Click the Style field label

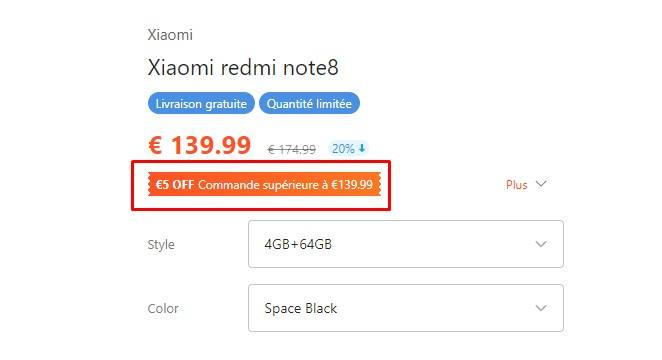point(161,244)
